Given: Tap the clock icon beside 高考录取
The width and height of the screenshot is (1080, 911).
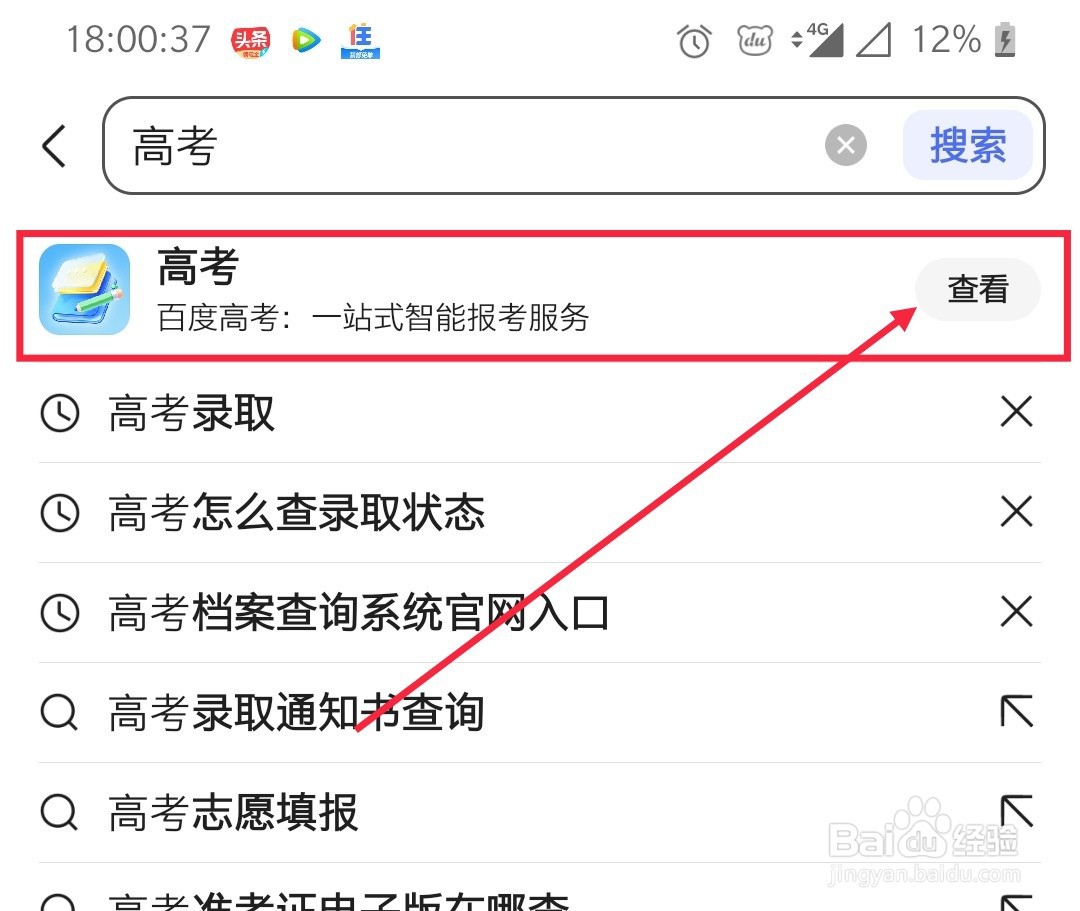Looking at the screenshot, I should pos(60,413).
